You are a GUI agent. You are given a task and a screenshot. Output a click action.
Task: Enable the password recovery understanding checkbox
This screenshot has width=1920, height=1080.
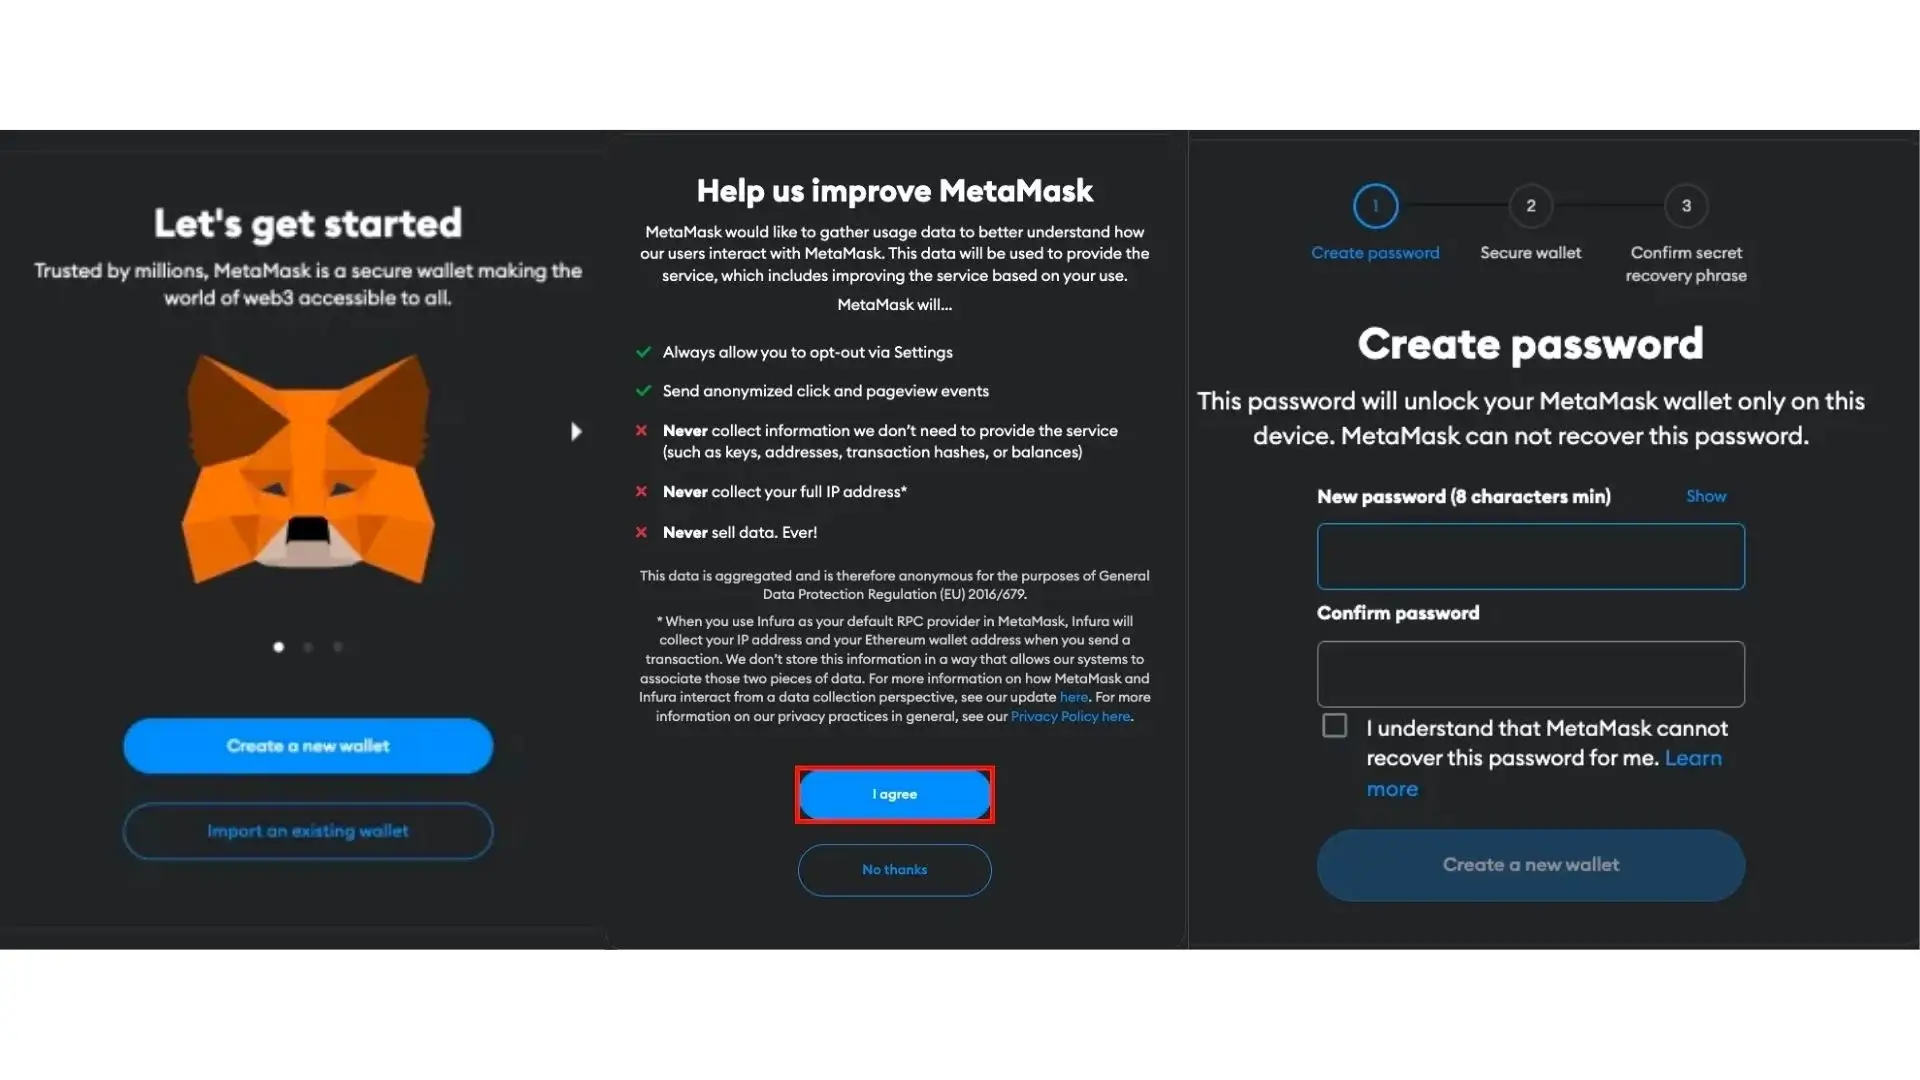tap(1333, 725)
